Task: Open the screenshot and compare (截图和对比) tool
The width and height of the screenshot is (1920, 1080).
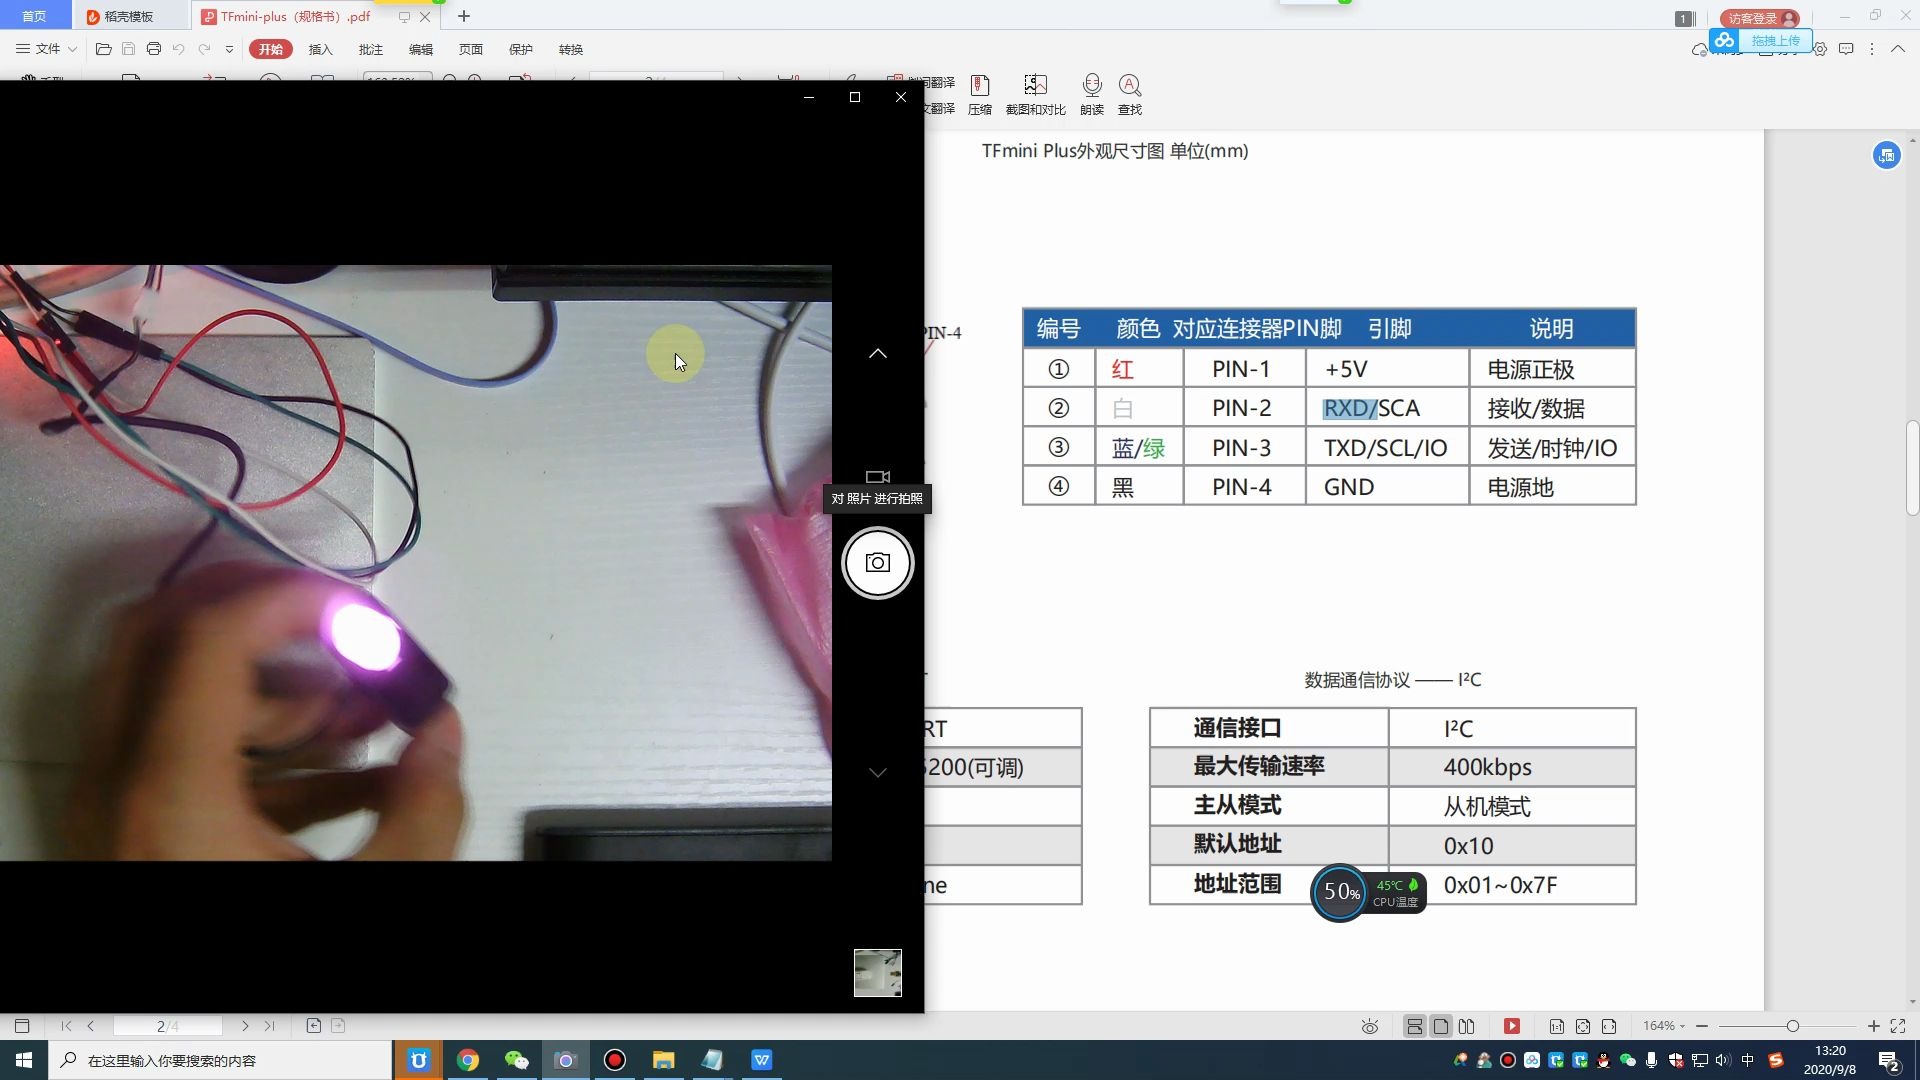Action: click(x=1035, y=96)
